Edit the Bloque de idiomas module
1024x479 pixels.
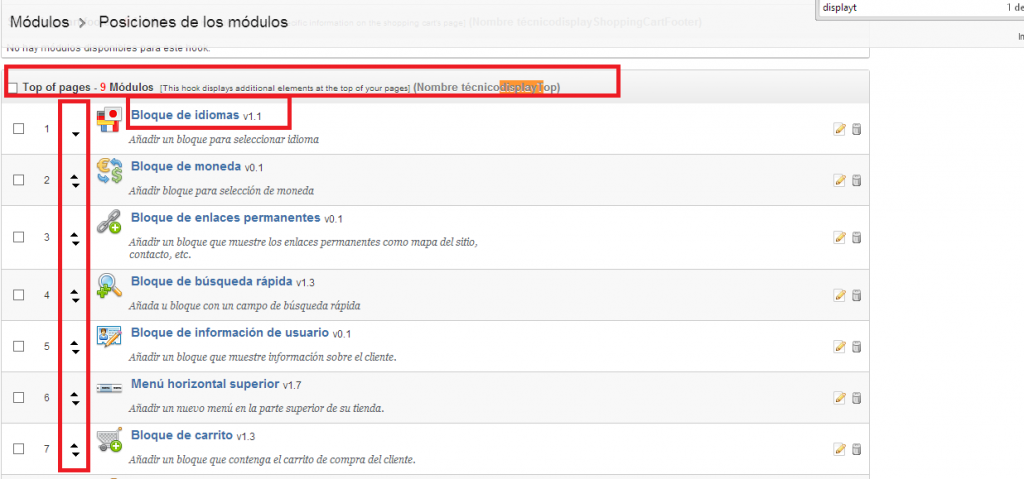click(840, 129)
